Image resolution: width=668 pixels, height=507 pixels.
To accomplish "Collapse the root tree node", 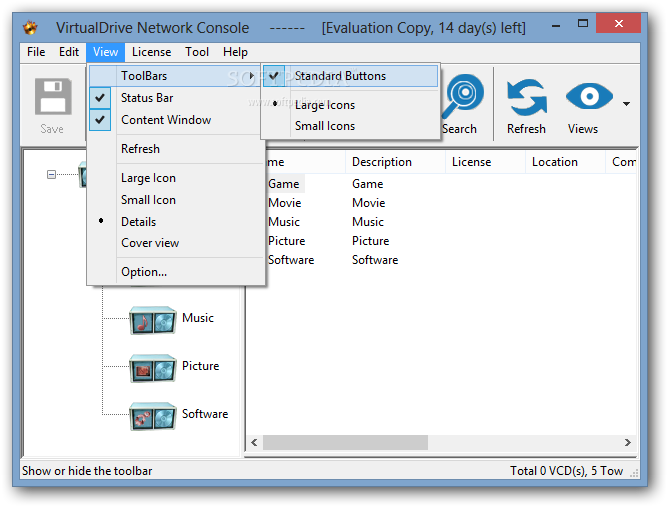I will 51,174.
